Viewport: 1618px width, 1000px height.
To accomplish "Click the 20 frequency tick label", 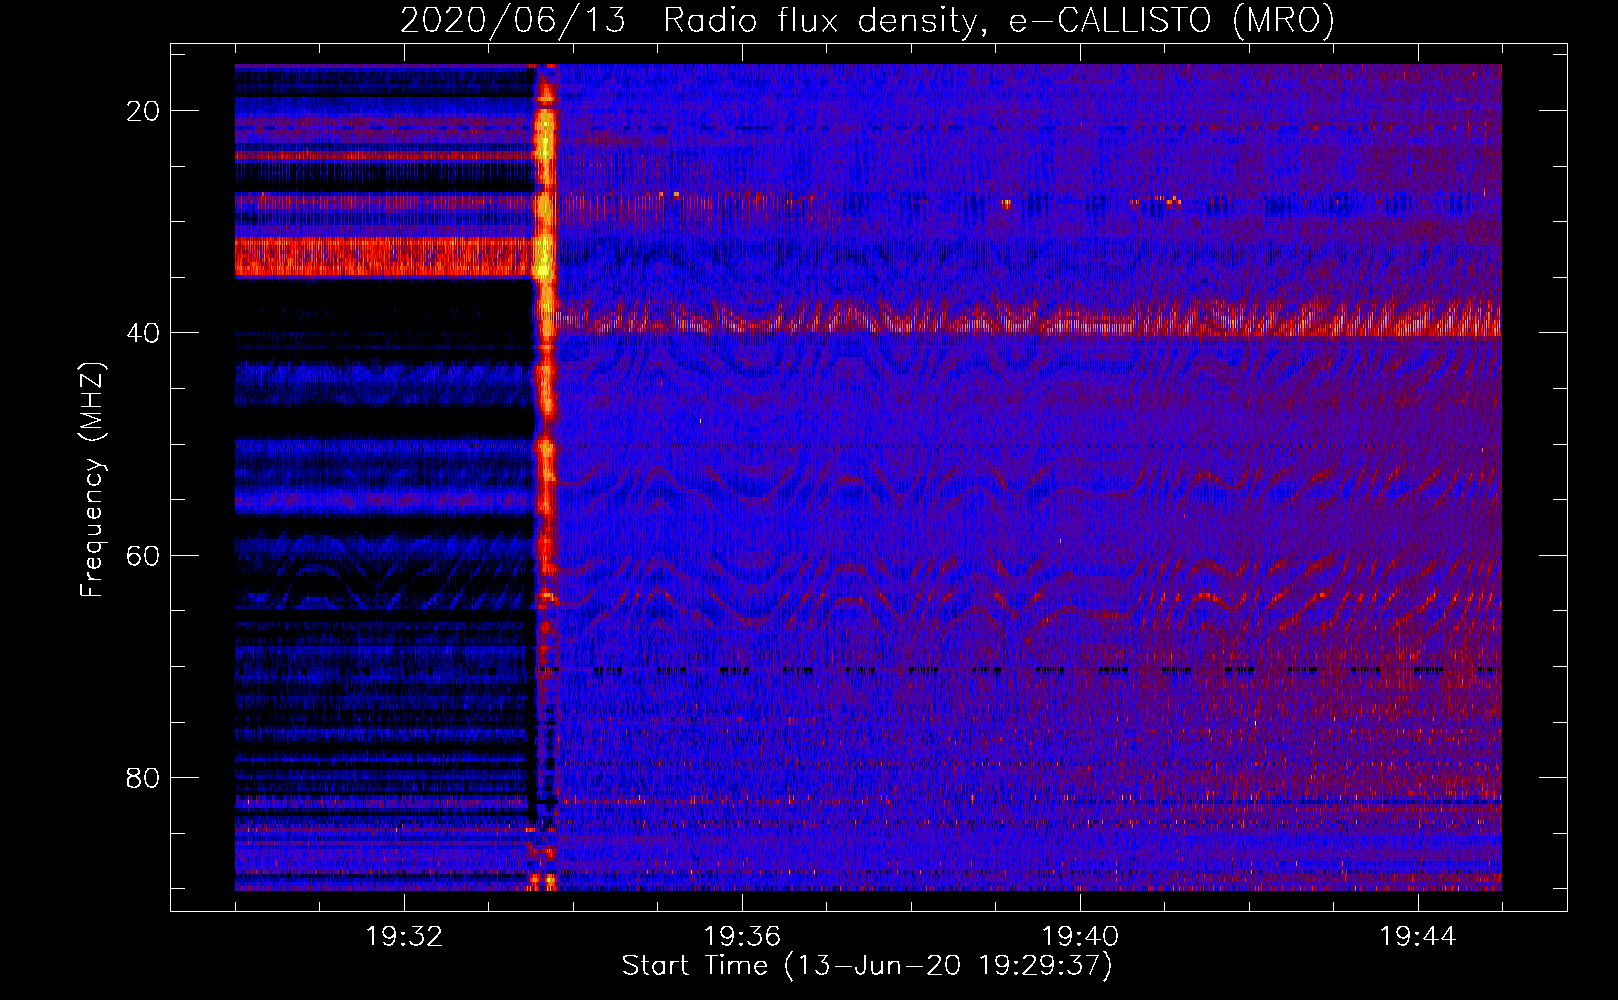I will [x=143, y=111].
